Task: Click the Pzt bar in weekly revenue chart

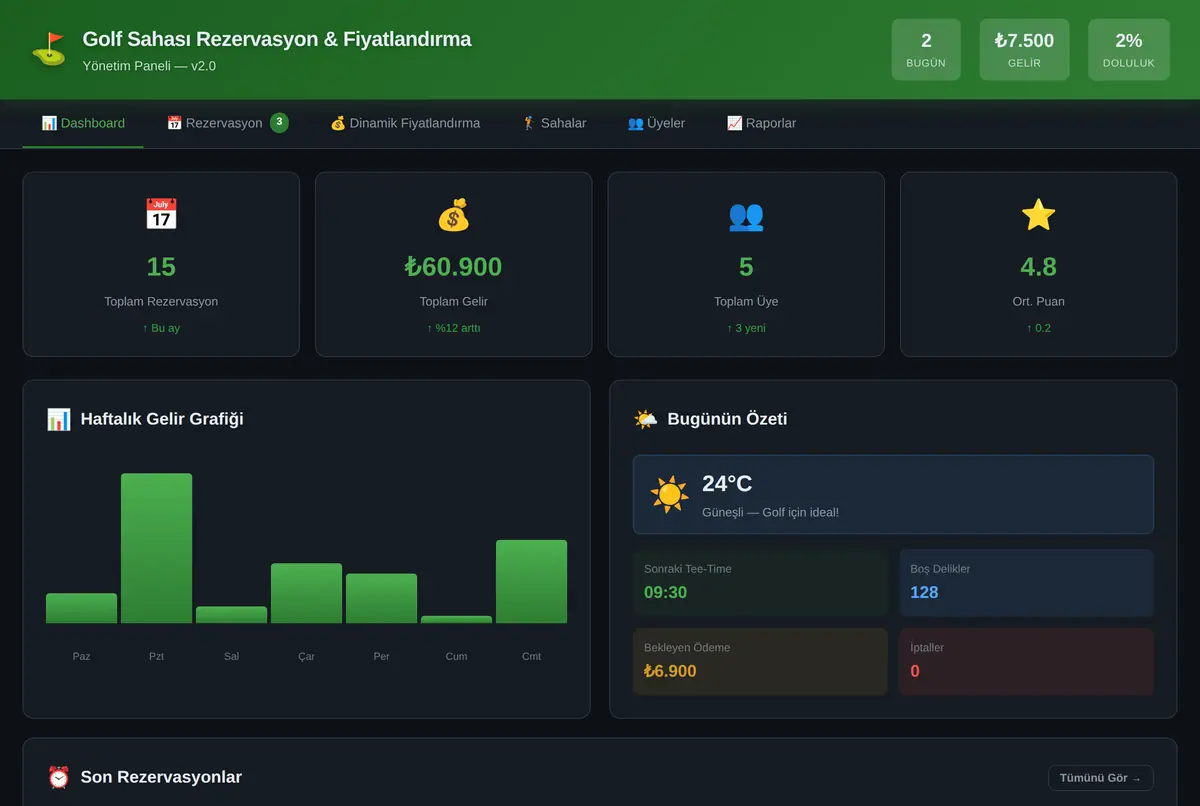Action: (x=157, y=548)
